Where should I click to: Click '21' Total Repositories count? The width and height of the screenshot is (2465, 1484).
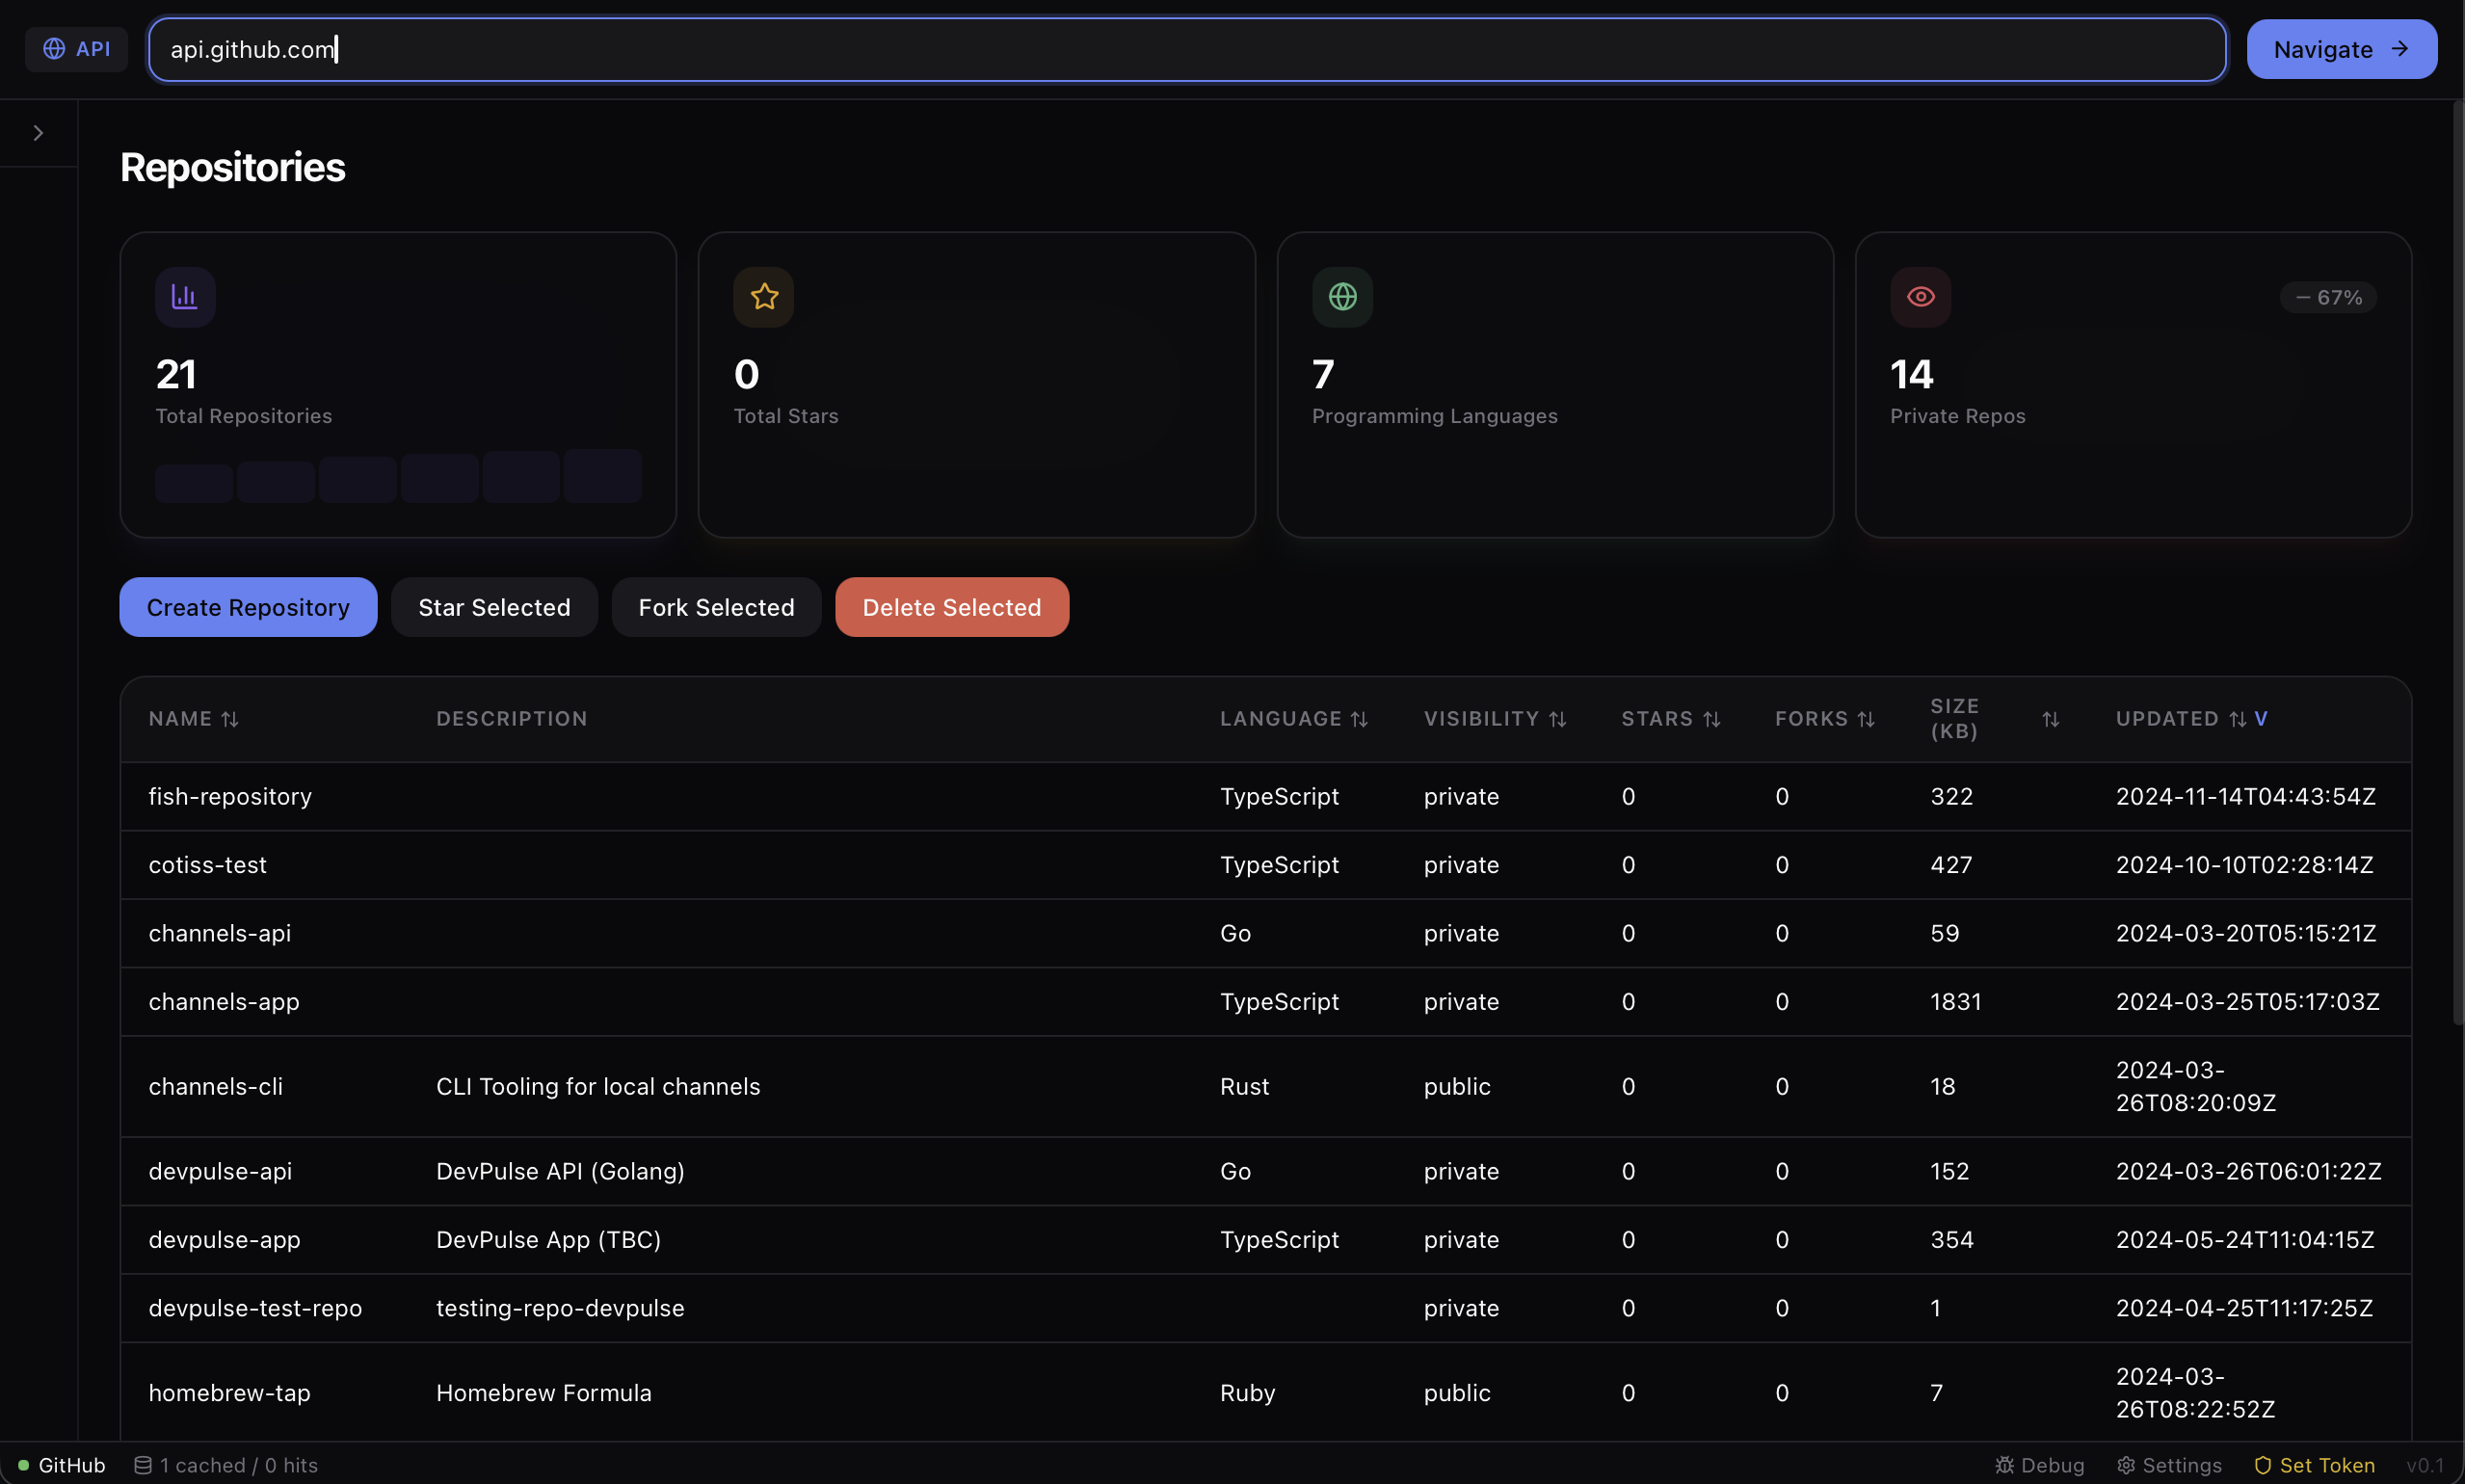176,375
